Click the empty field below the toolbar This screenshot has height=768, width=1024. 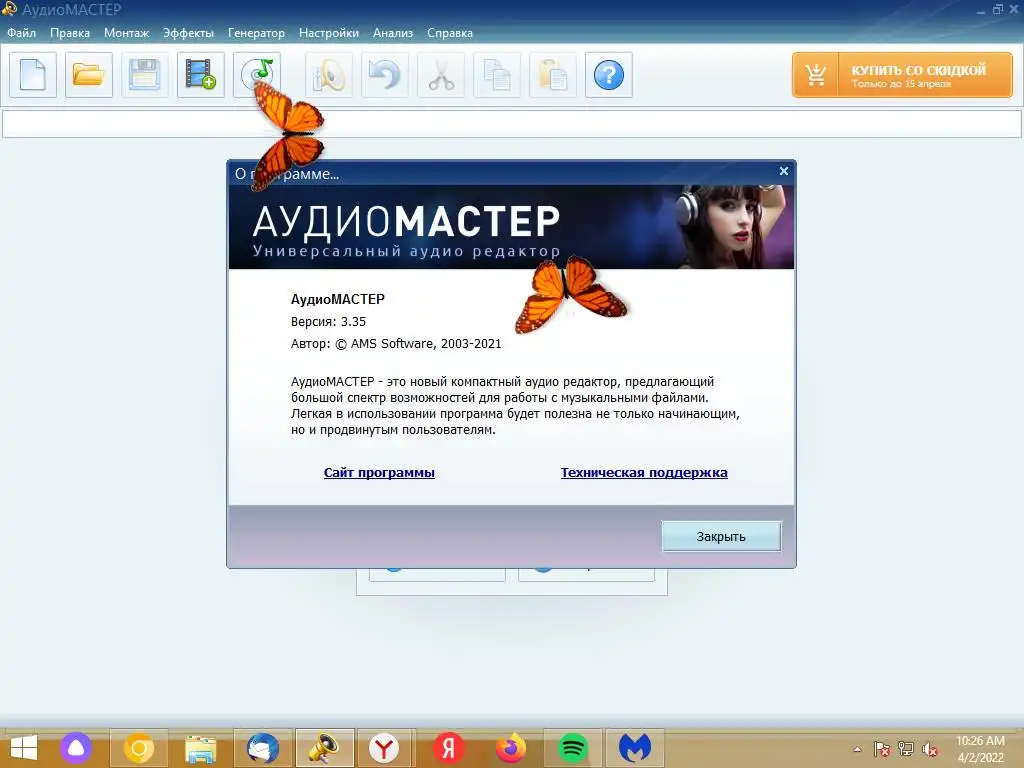click(511, 124)
